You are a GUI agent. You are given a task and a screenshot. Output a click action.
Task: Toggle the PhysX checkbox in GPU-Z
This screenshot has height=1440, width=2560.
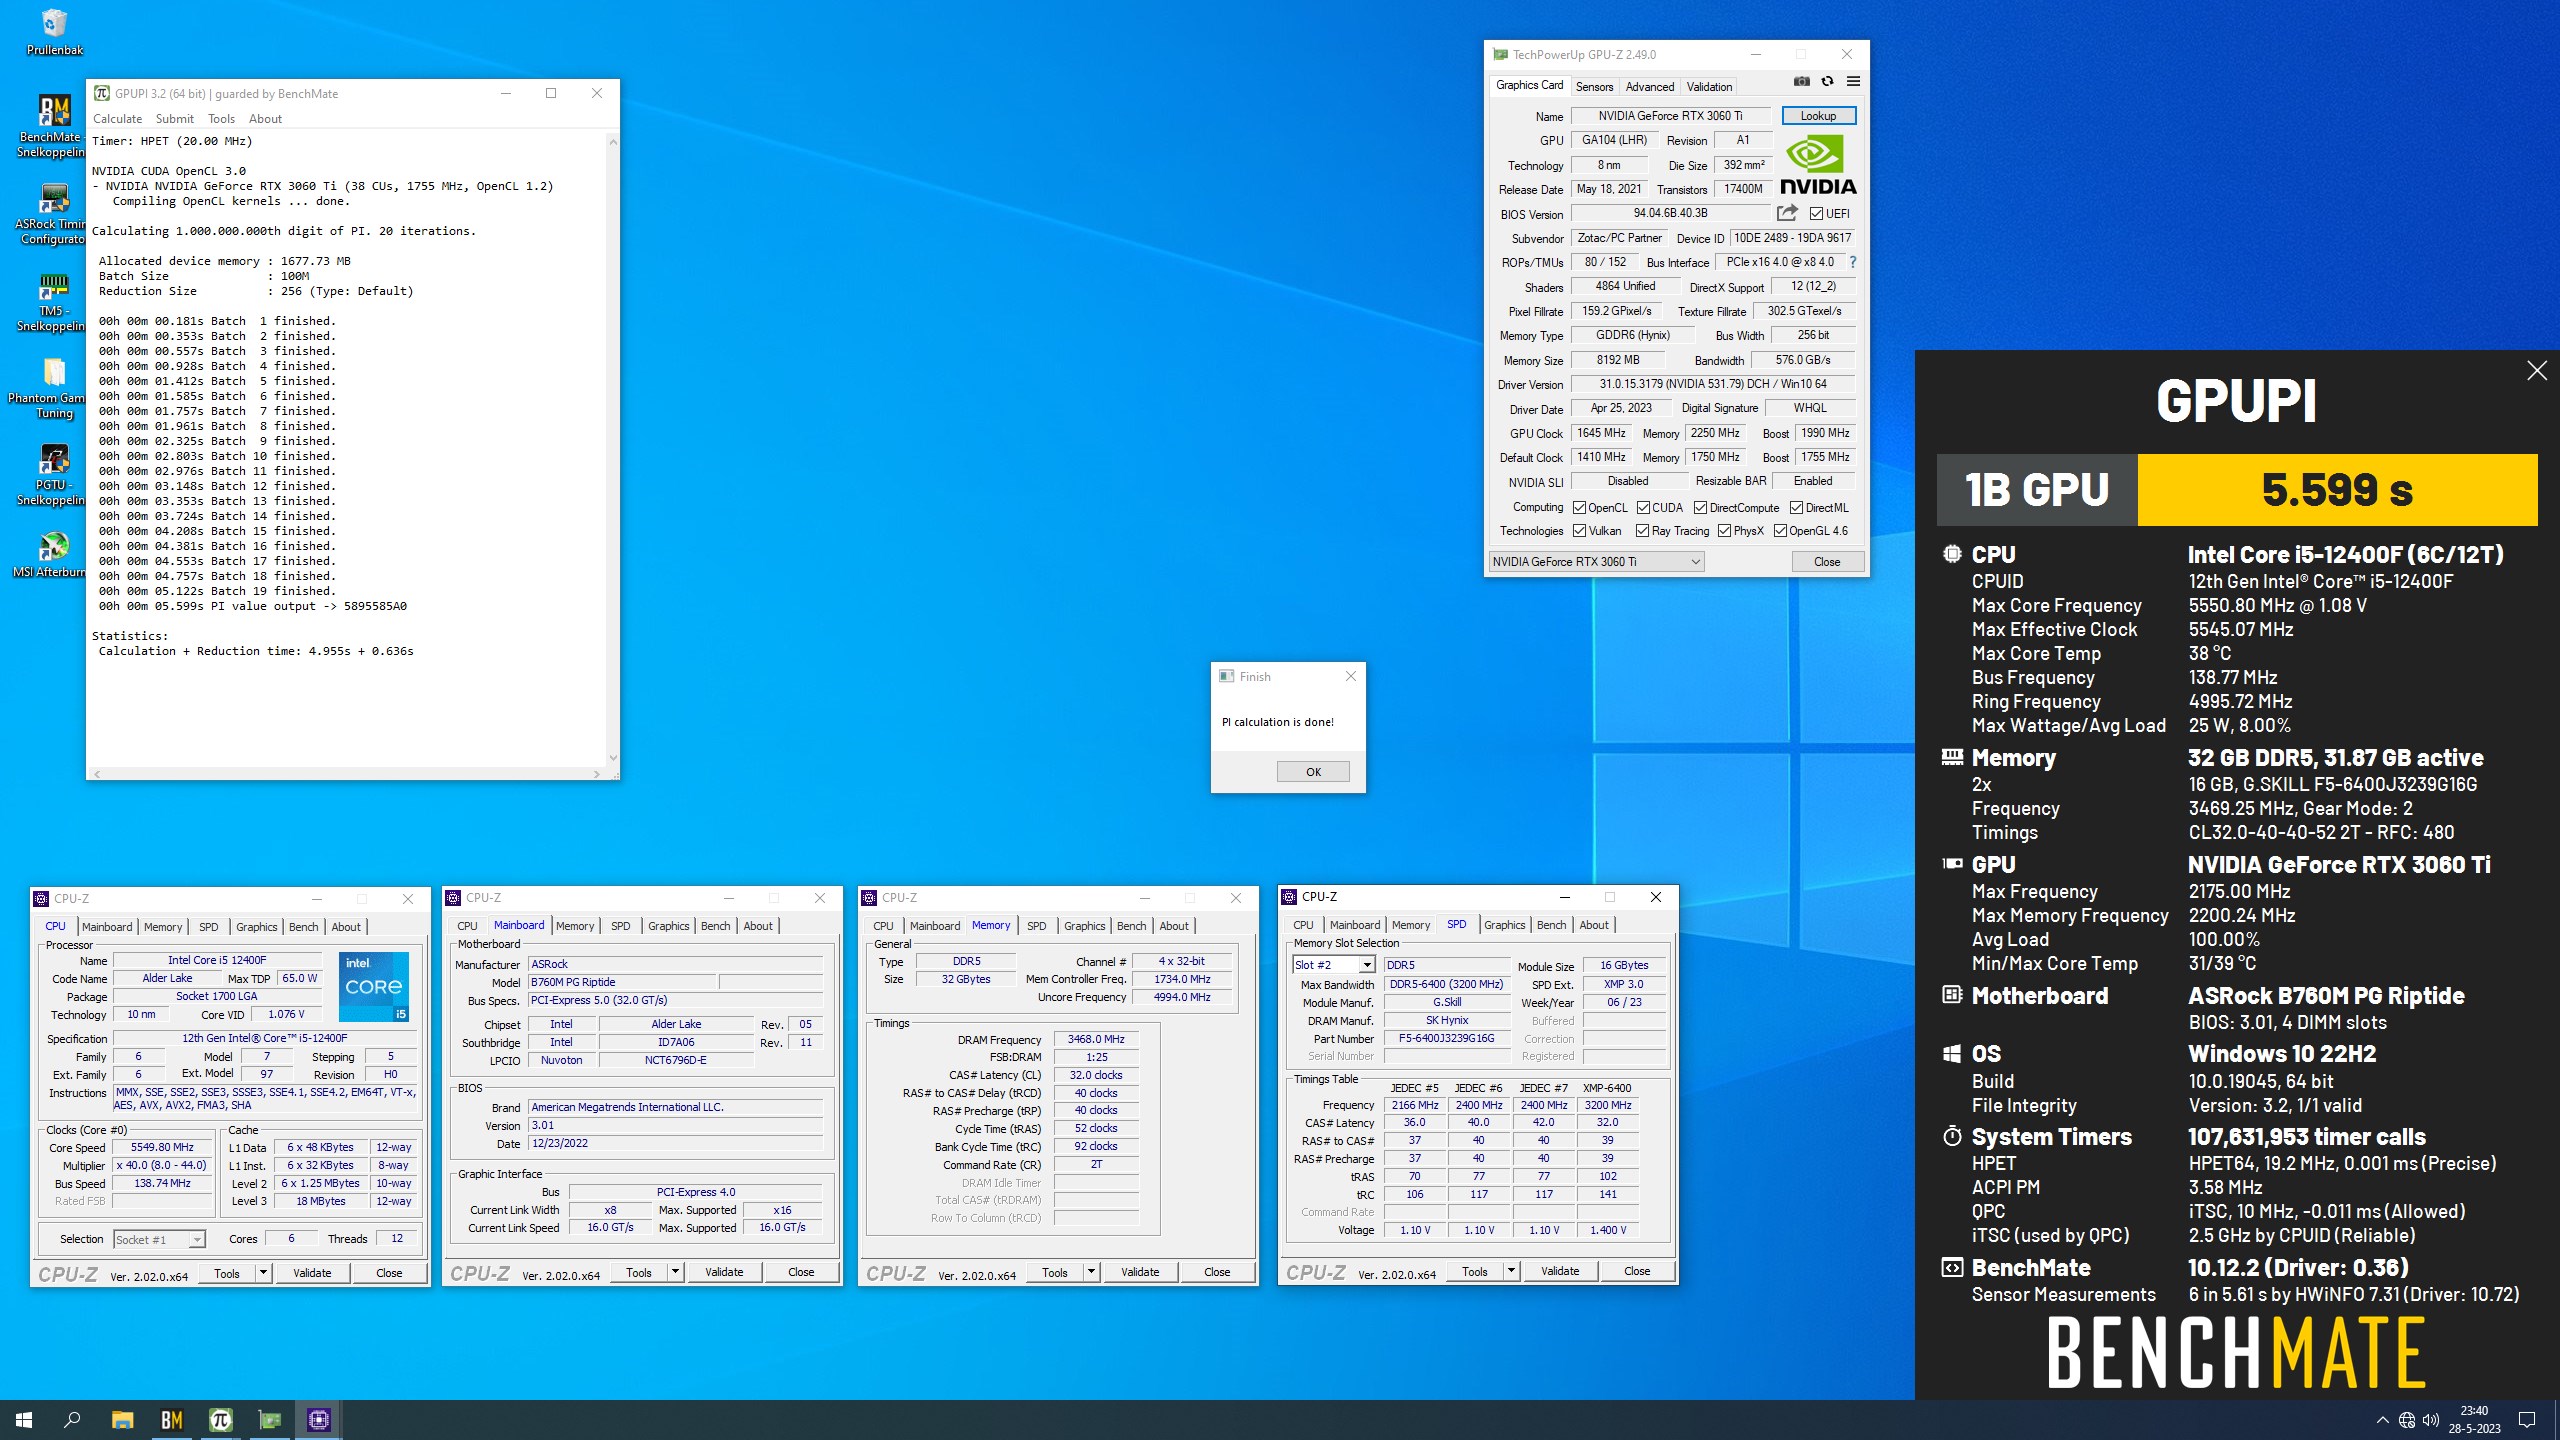point(1724,531)
